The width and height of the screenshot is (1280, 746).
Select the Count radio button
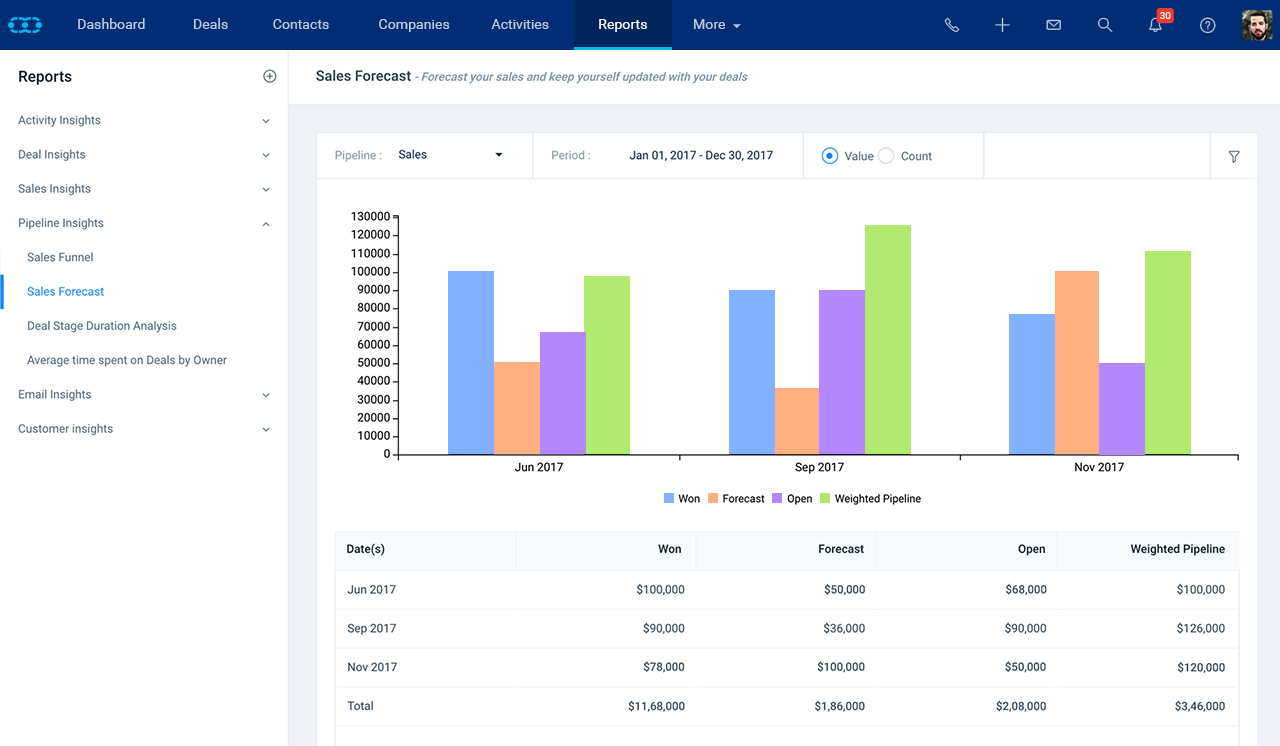tap(885, 155)
